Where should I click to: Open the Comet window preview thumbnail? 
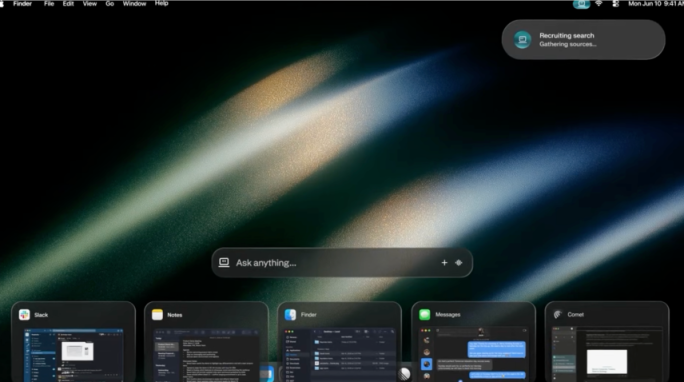607,355
